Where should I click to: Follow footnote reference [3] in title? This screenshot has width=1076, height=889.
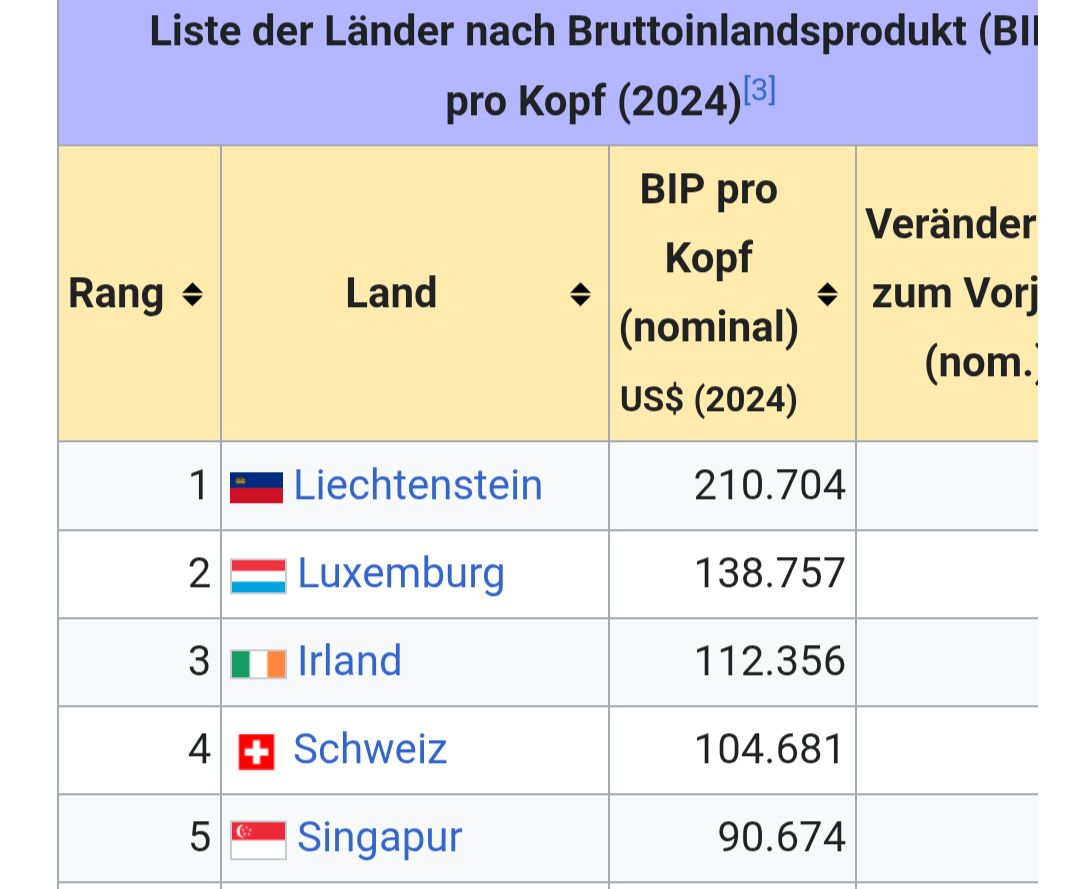(760, 89)
